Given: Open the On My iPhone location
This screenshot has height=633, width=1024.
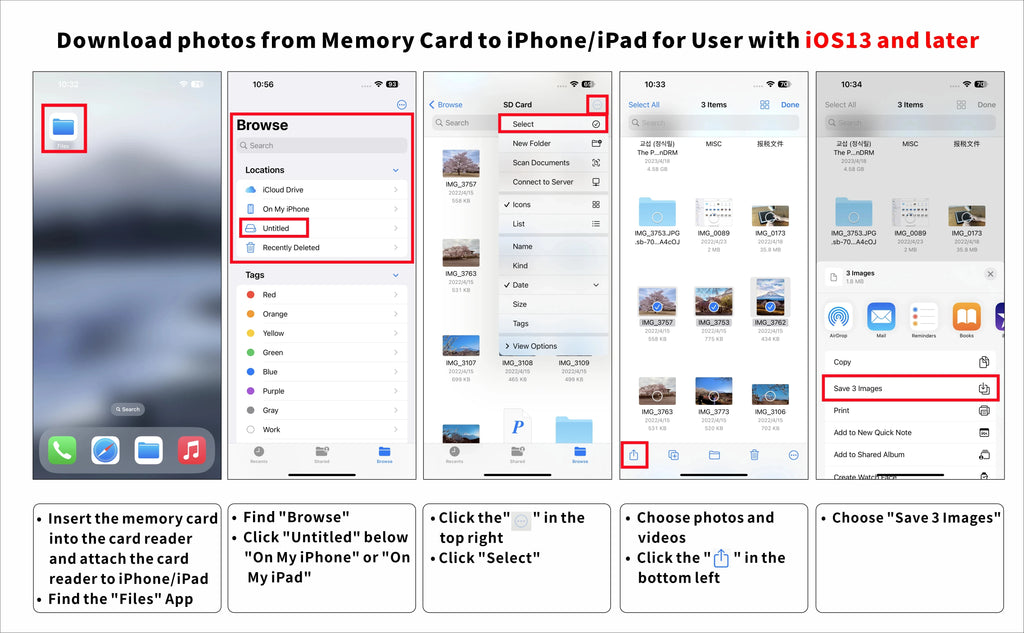Looking at the screenshot, I should click(322, 209).
